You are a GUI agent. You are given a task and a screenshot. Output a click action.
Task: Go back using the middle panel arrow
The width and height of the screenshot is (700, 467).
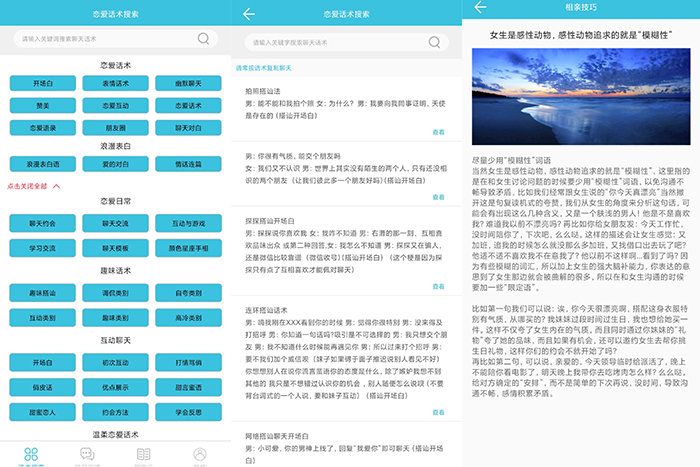tap(248, 14)
